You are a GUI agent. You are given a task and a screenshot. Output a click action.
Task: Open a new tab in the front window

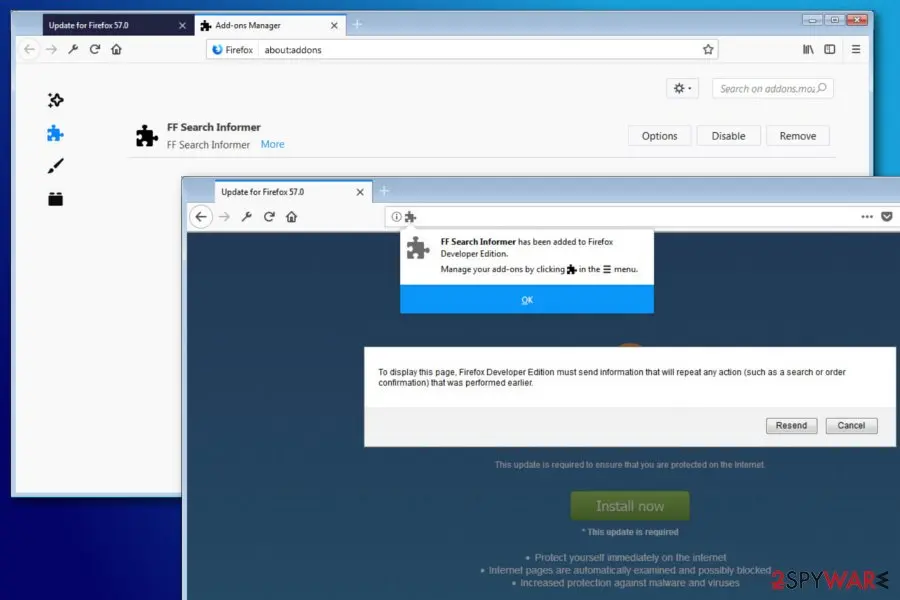[384, 191]
